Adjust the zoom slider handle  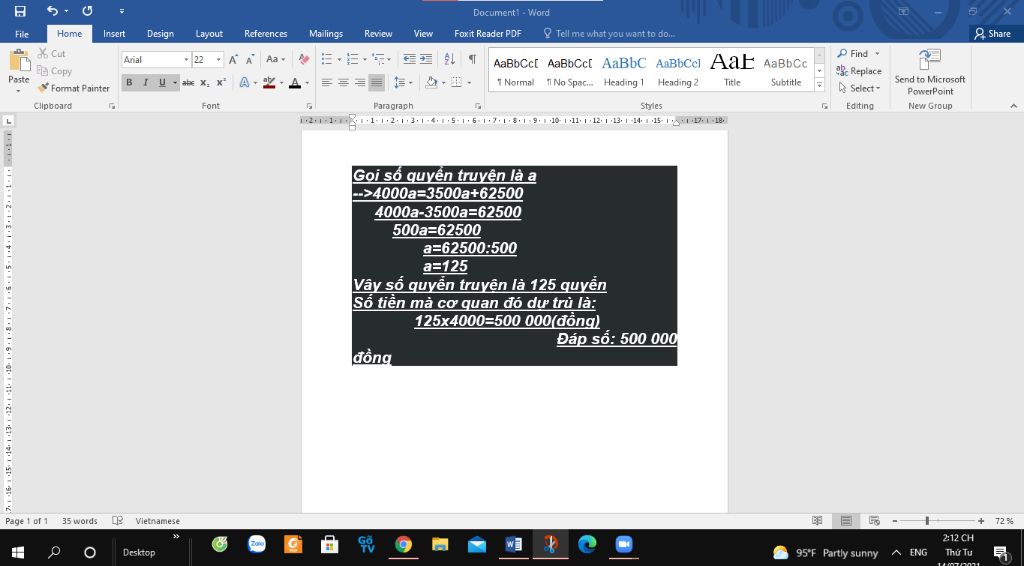coord(927,521)
